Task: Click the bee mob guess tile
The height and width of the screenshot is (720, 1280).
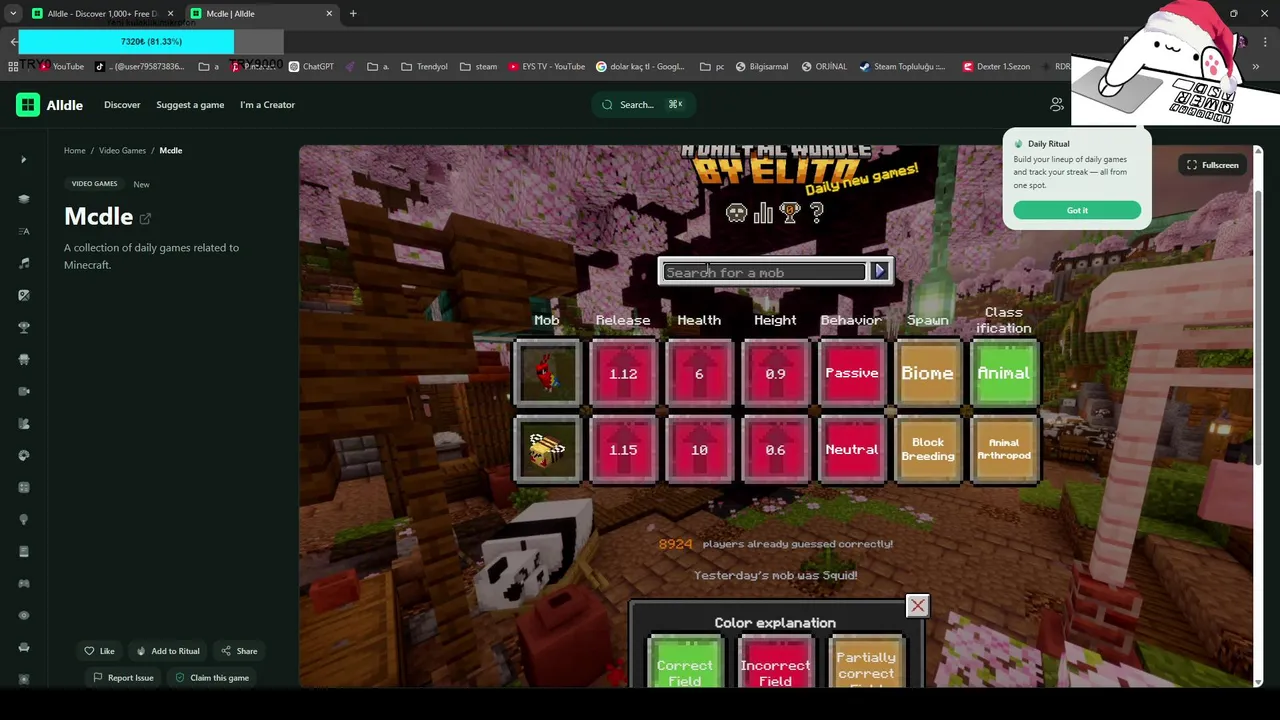Action: pos(547,450)
